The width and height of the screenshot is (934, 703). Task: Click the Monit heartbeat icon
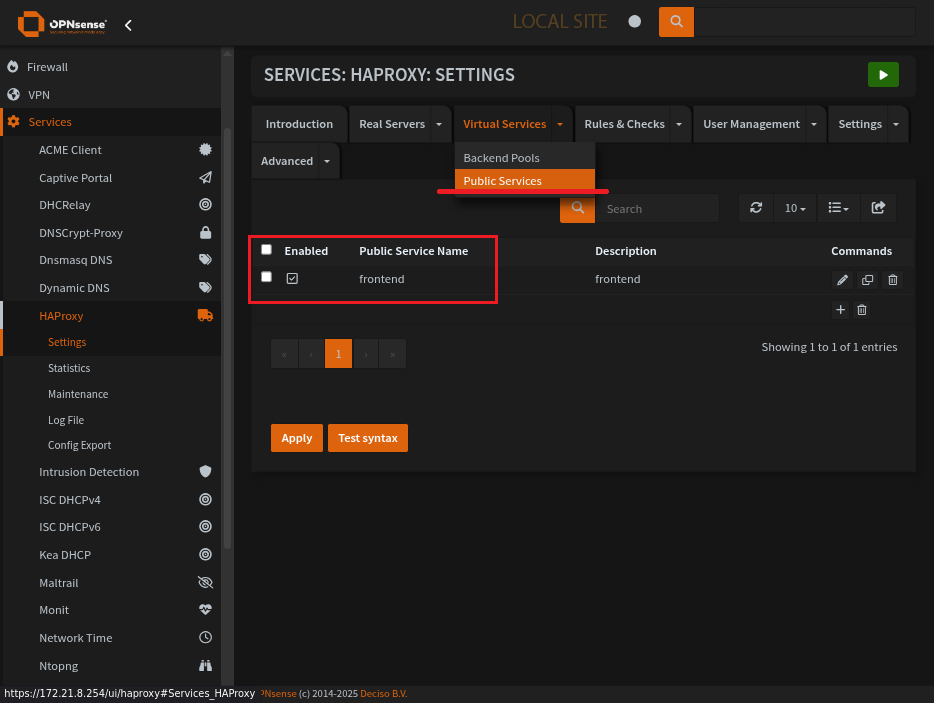(206, 609)
